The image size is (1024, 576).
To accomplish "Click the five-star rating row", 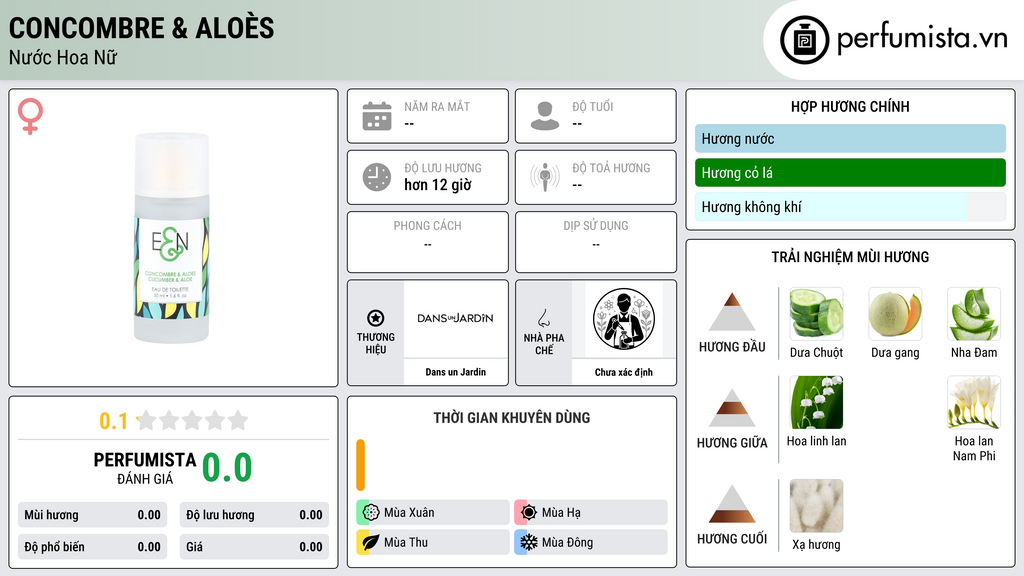I will pos(193,420).
